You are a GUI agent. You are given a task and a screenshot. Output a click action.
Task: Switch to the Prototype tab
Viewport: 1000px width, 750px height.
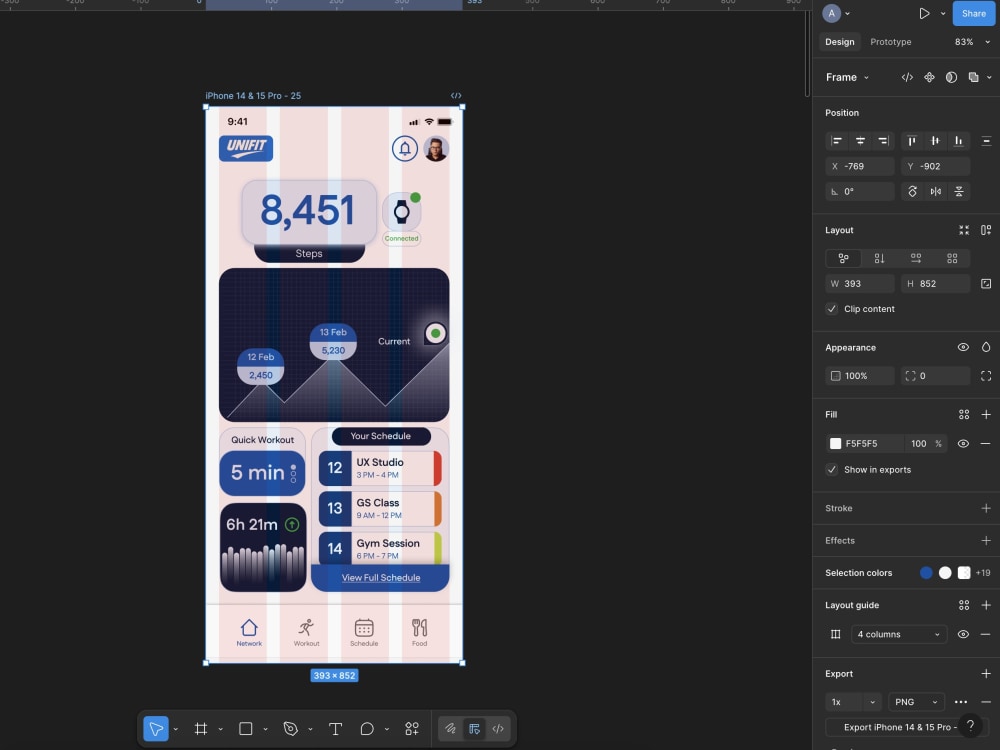point(890,42)
